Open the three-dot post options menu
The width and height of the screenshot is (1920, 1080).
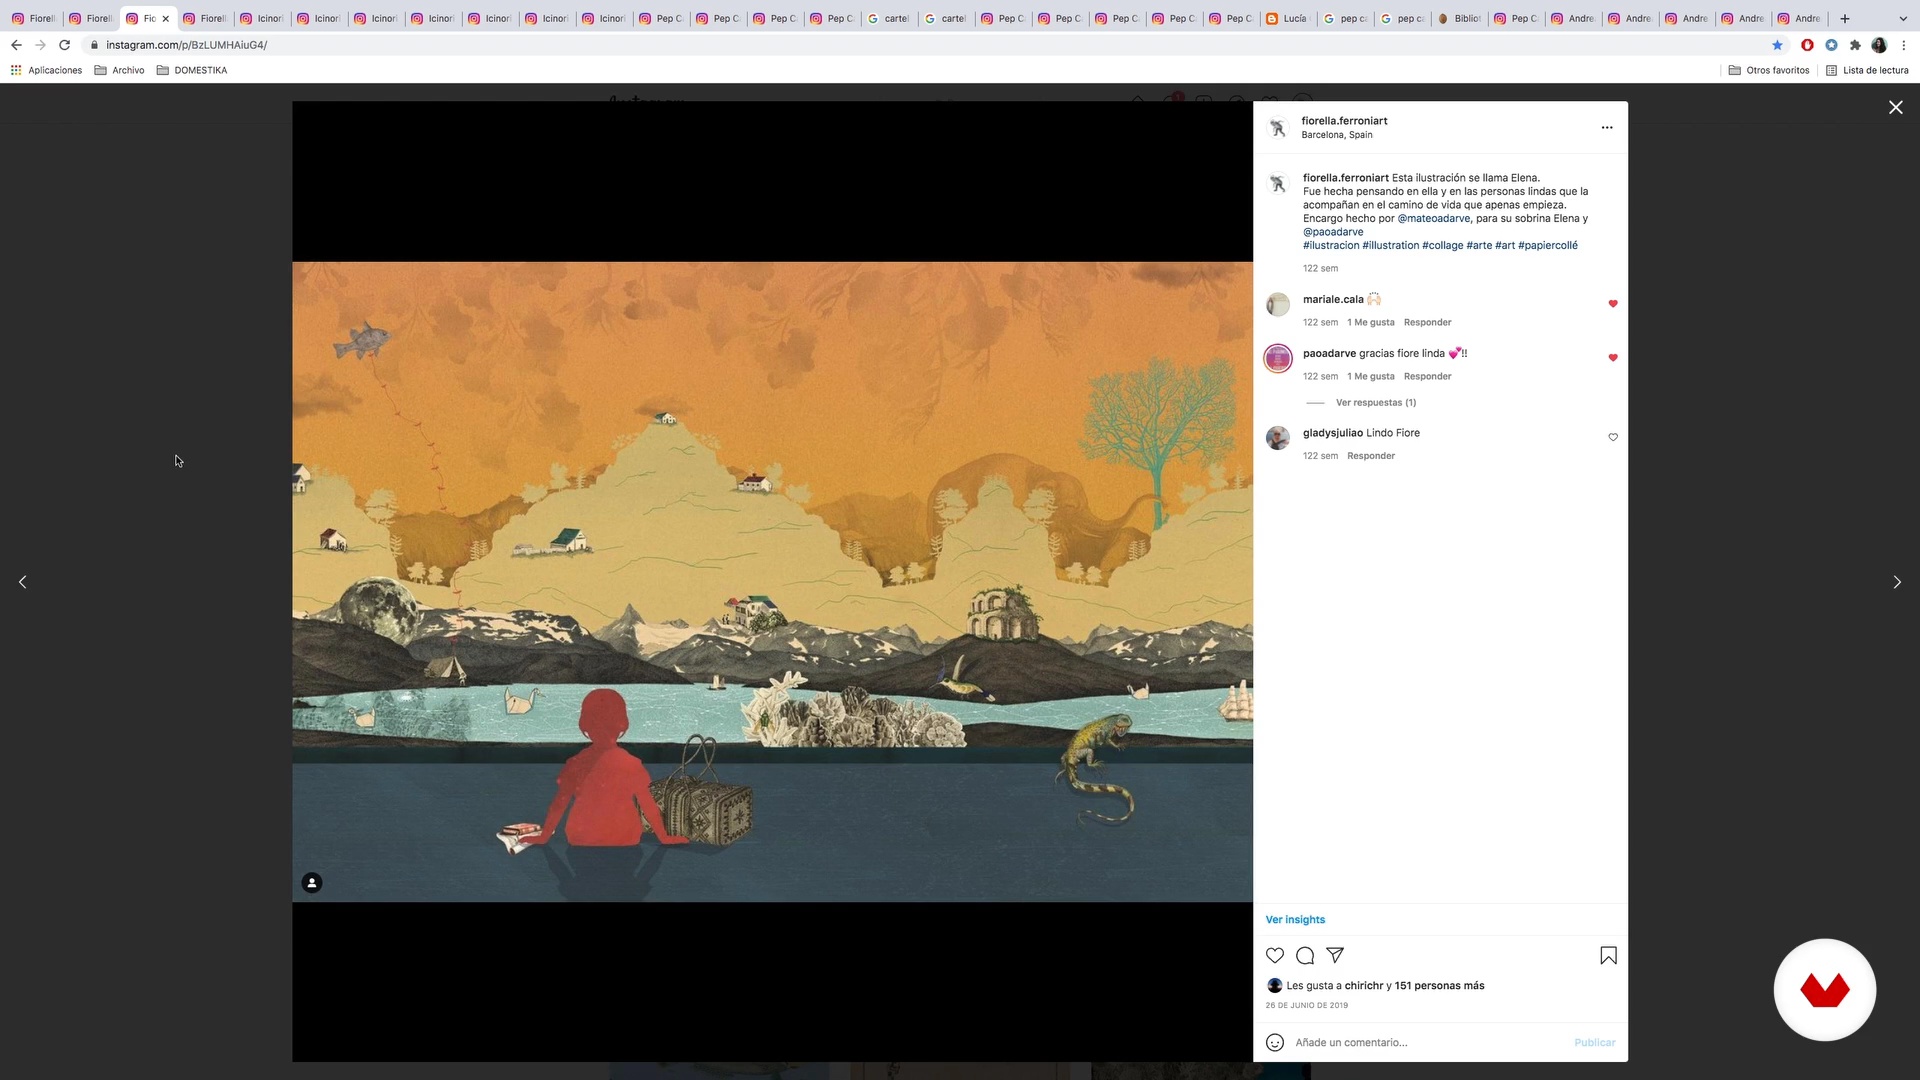click(1607, 127)
